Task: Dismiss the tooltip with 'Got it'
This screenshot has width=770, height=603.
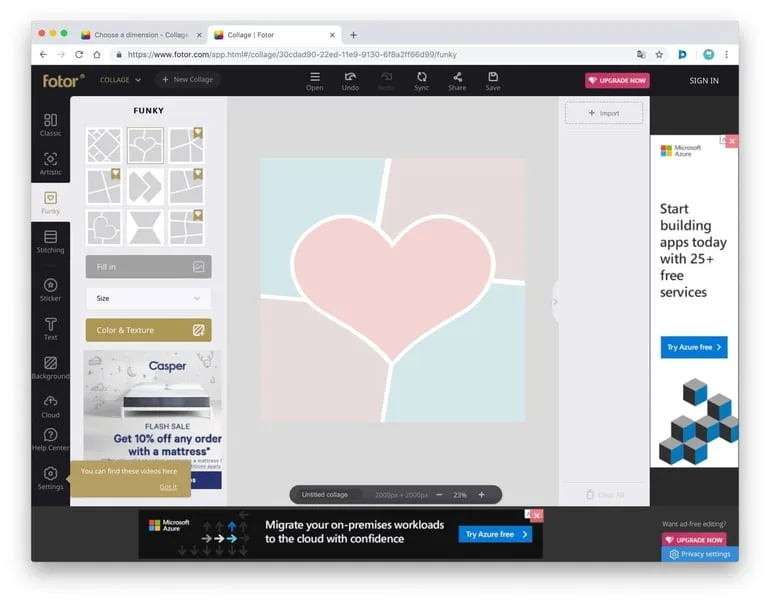Action: coord(168,487)
